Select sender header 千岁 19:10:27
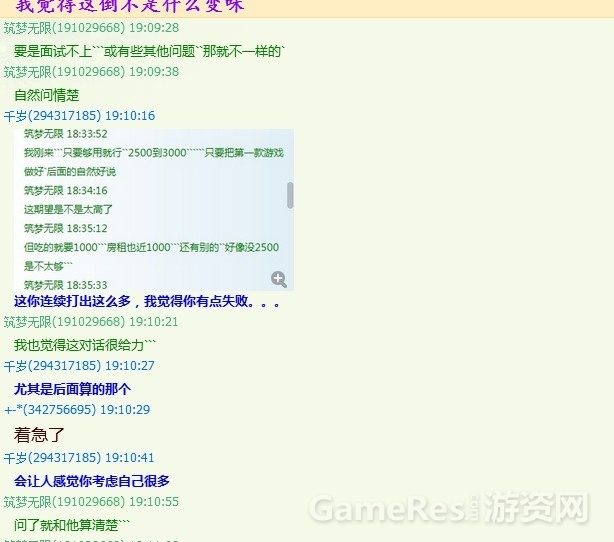The height and width of the screenshot is (542, 614). [x=79, y=366]
